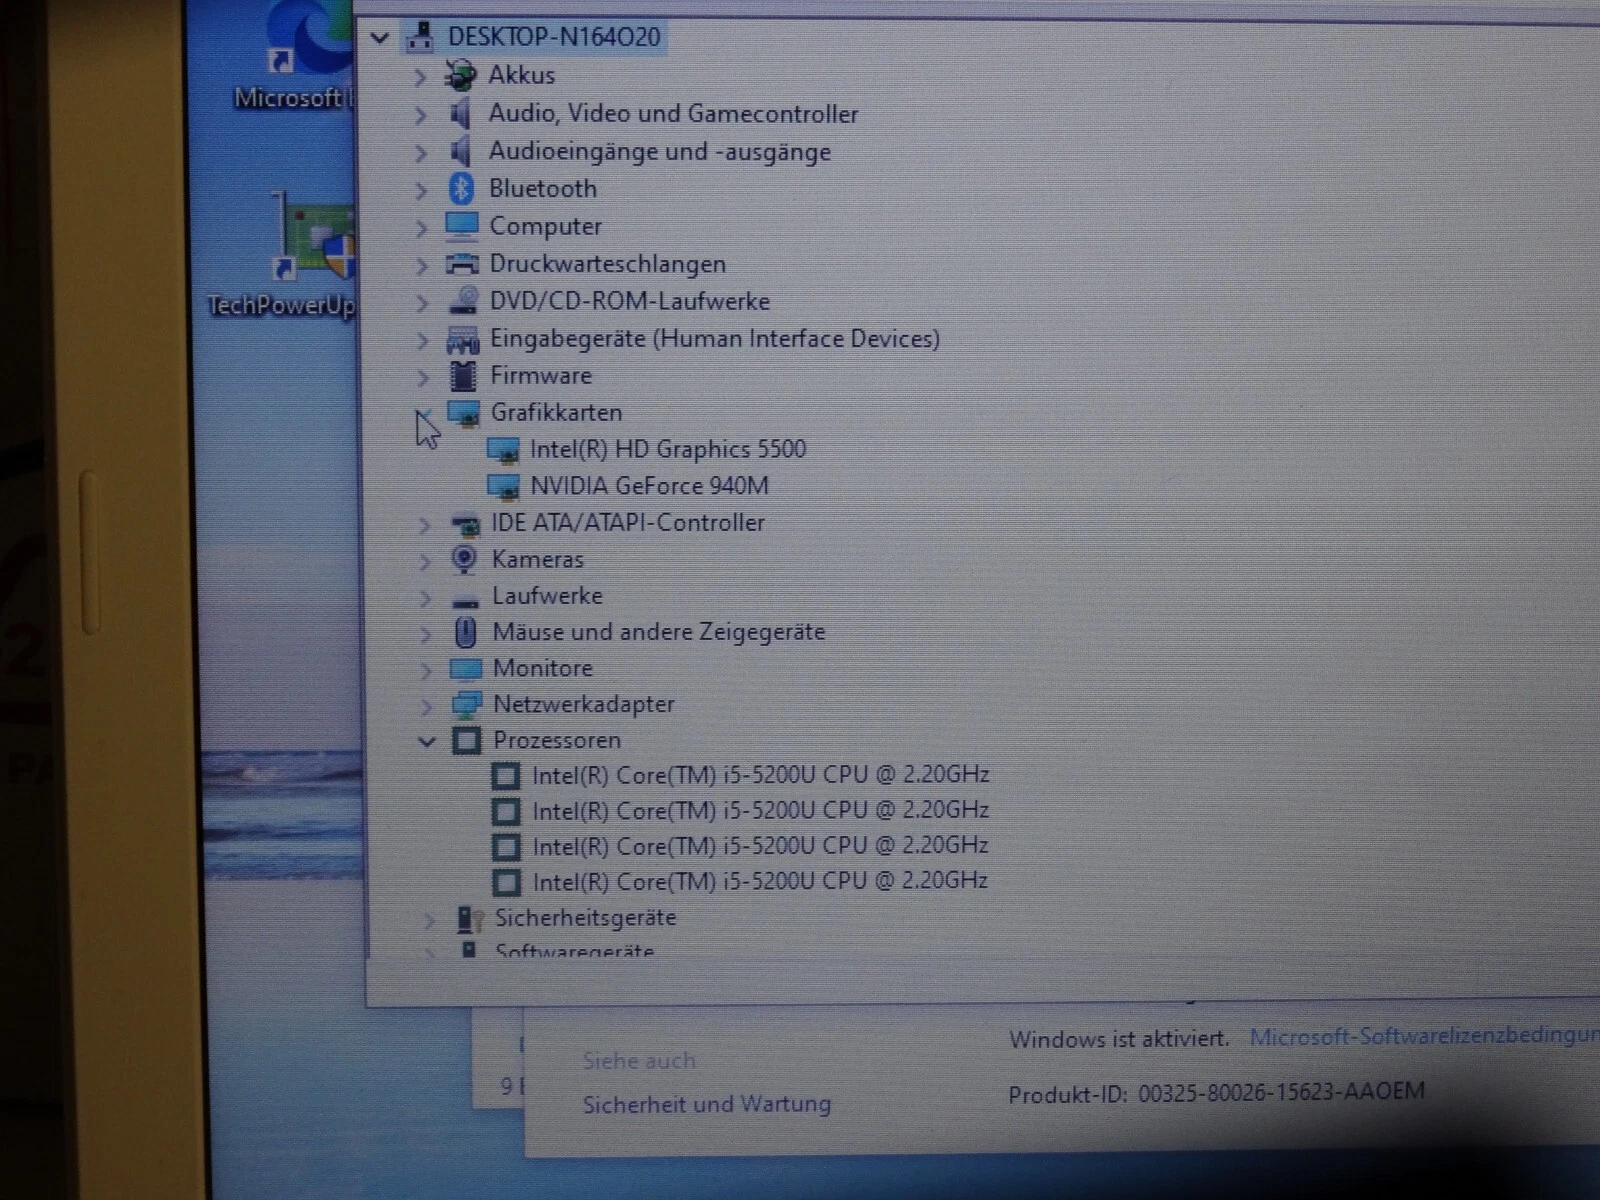
Task: Click the Windows ist aktiviert text
Action: point(1119,1039)
